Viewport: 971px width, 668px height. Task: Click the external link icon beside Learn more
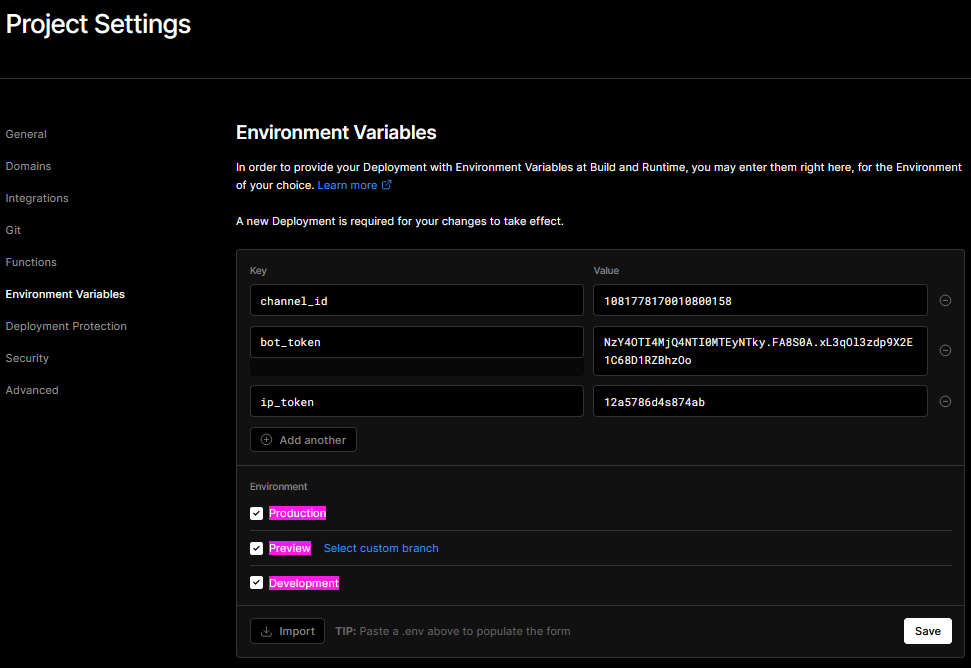[x=387, y=185]
